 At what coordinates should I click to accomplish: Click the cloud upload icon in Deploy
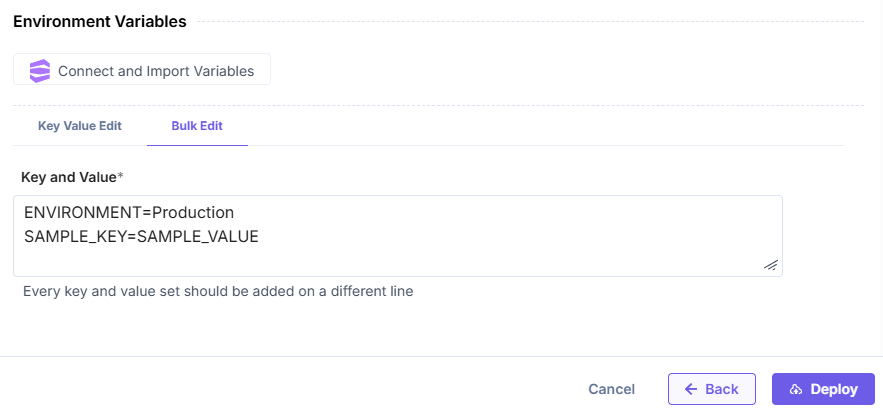(796, 389)
